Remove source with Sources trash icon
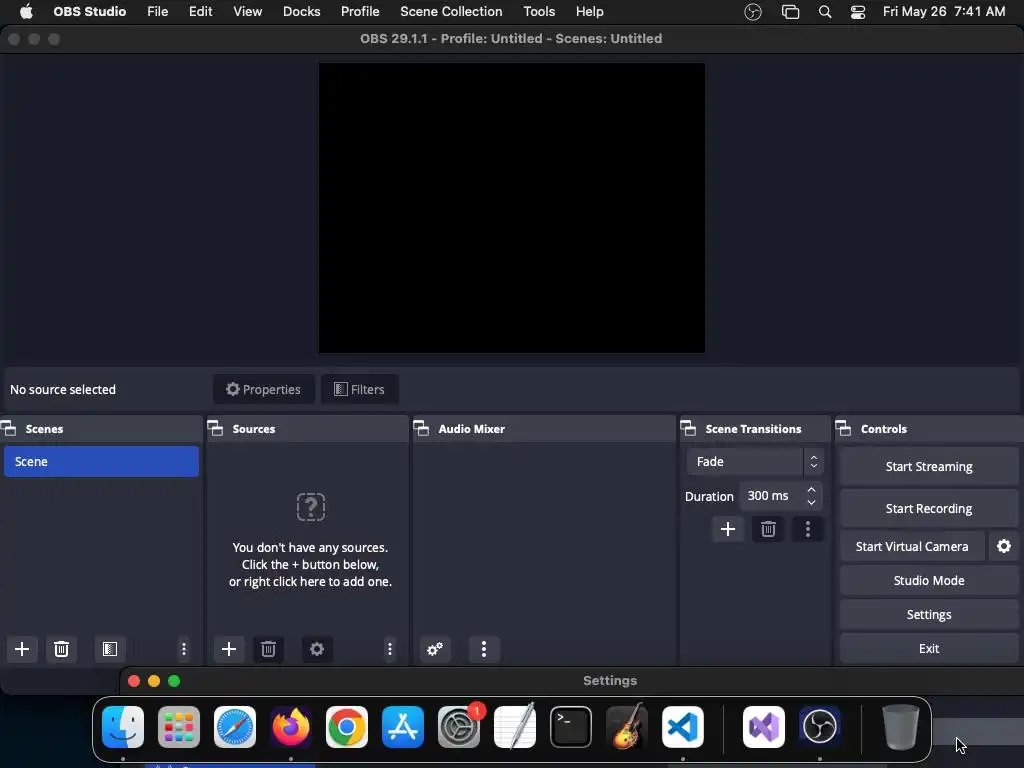This screenshot has width=1024, height=768. click(268, 649)
